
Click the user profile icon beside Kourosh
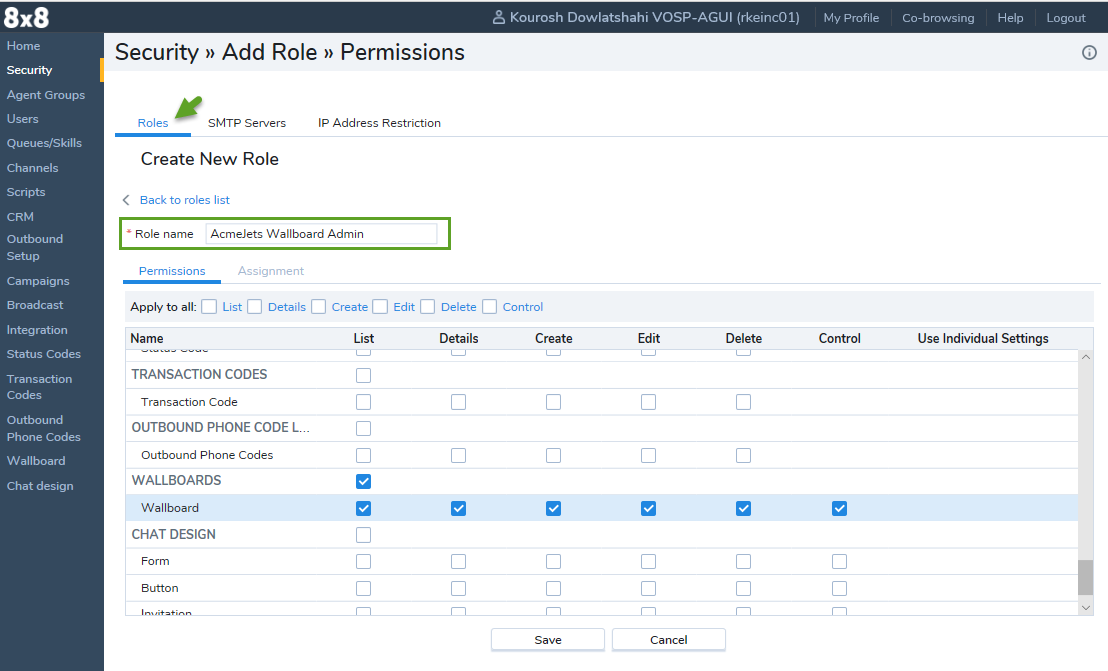click(x=499, y=17)
